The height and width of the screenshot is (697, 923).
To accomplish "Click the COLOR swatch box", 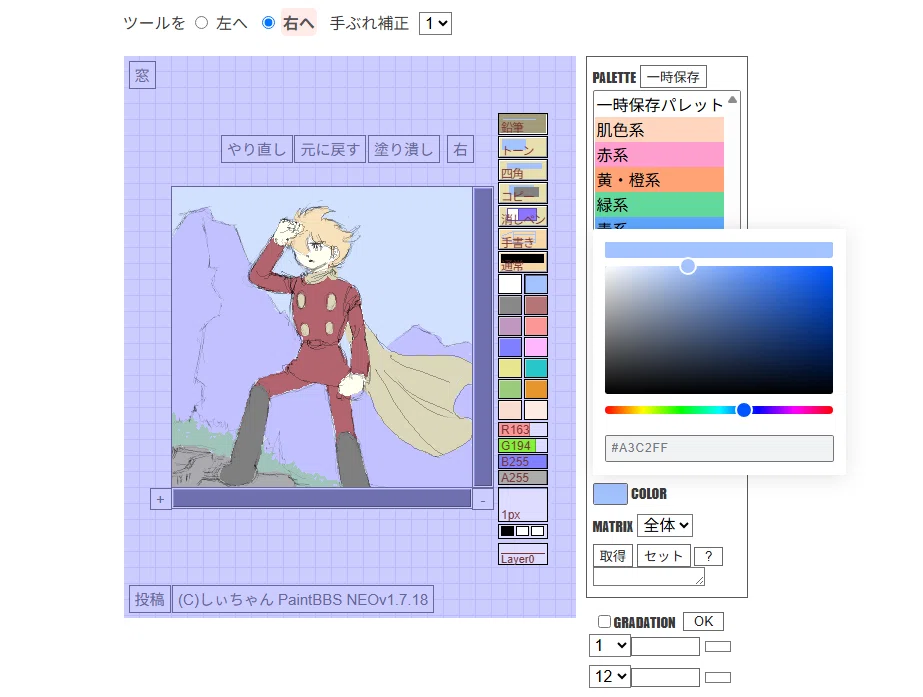I will tap(610, 494).
